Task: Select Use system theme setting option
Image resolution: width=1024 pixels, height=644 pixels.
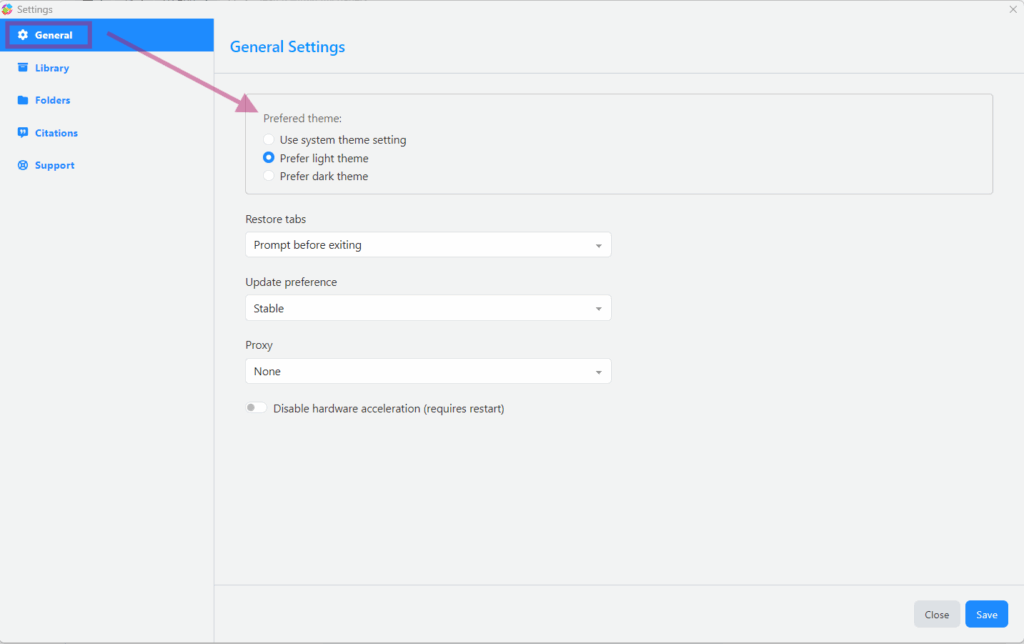Action: [268, 140]
